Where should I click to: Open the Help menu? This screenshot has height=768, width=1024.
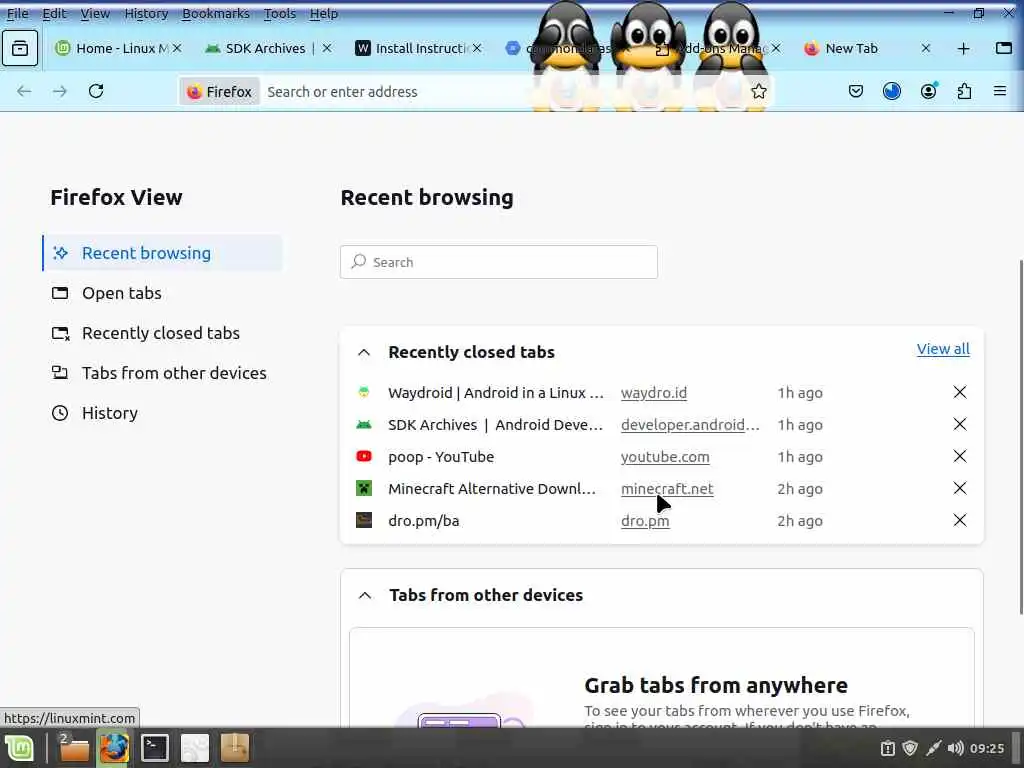point(323,14)
